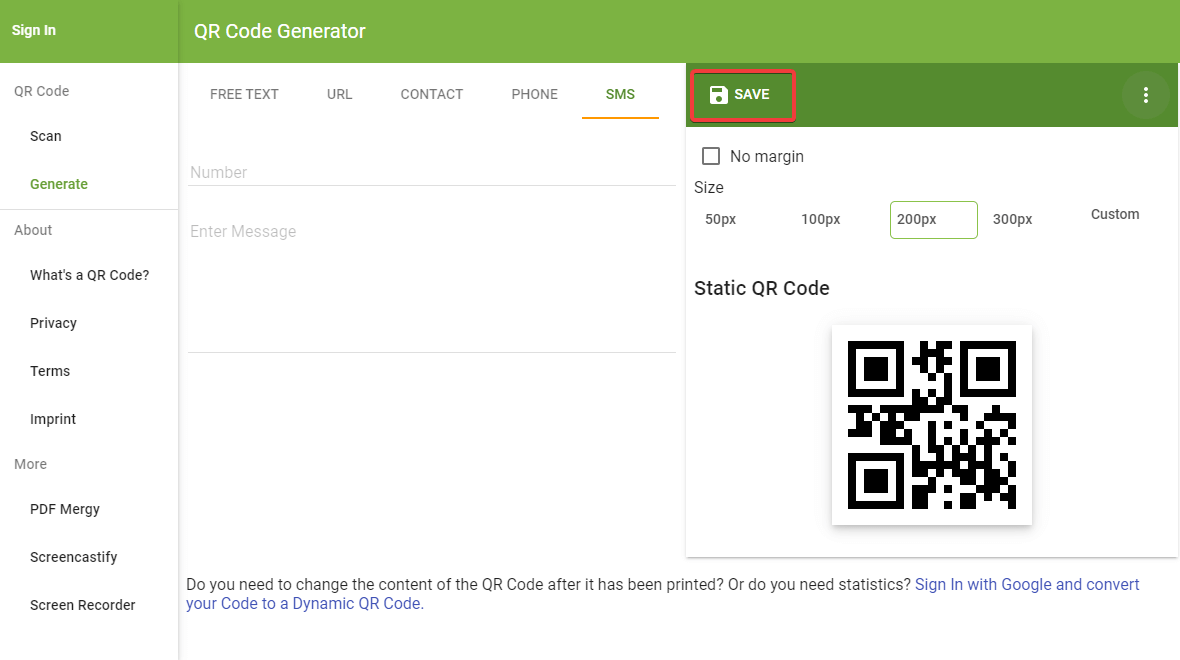This screenshot has width=1180, height=660.
Task: Click the Save floppy disk icon
Action: point(718,95)
